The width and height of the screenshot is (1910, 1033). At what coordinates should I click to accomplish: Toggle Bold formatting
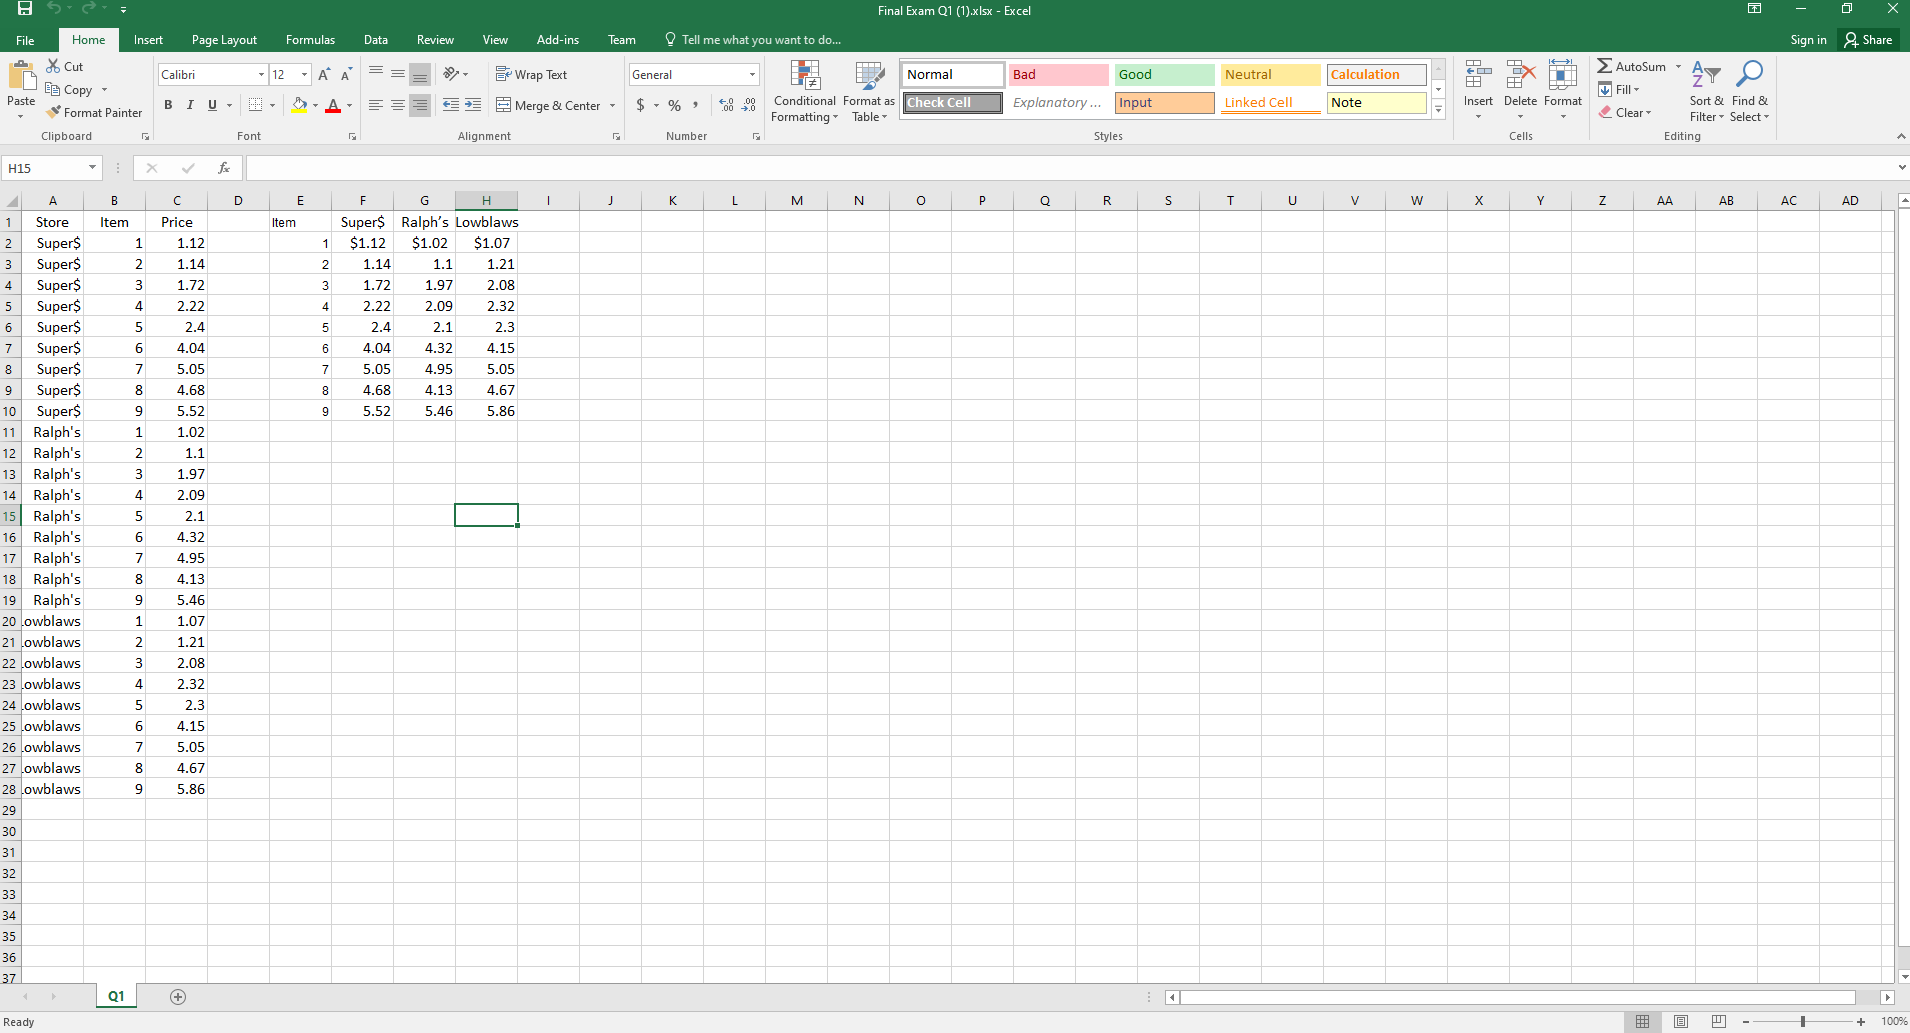168,105
